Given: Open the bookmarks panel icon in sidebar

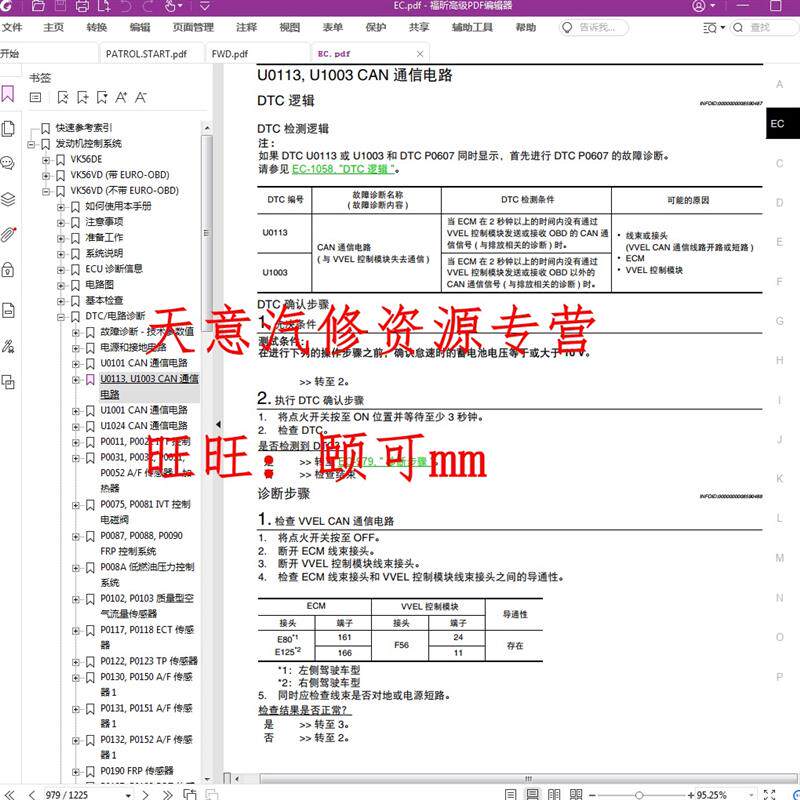Looking at the screenshot, I should pos(8,94).
